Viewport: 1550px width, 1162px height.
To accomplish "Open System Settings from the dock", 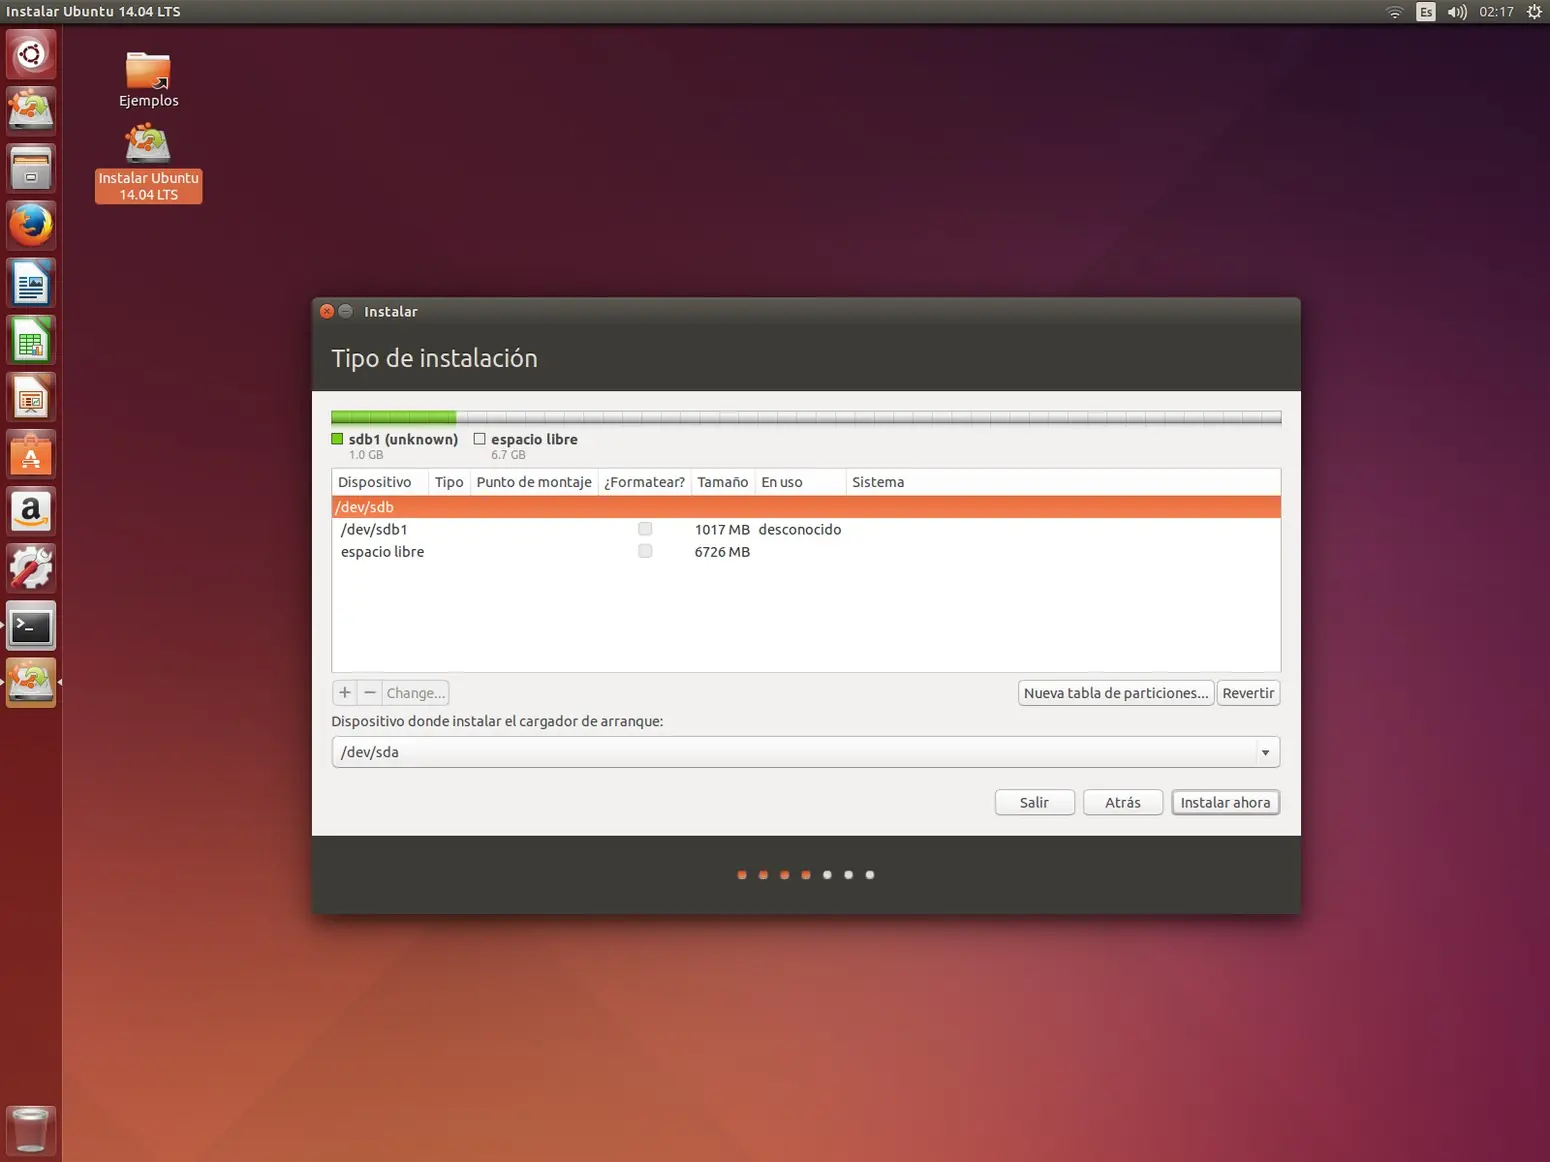I will 31,568.
